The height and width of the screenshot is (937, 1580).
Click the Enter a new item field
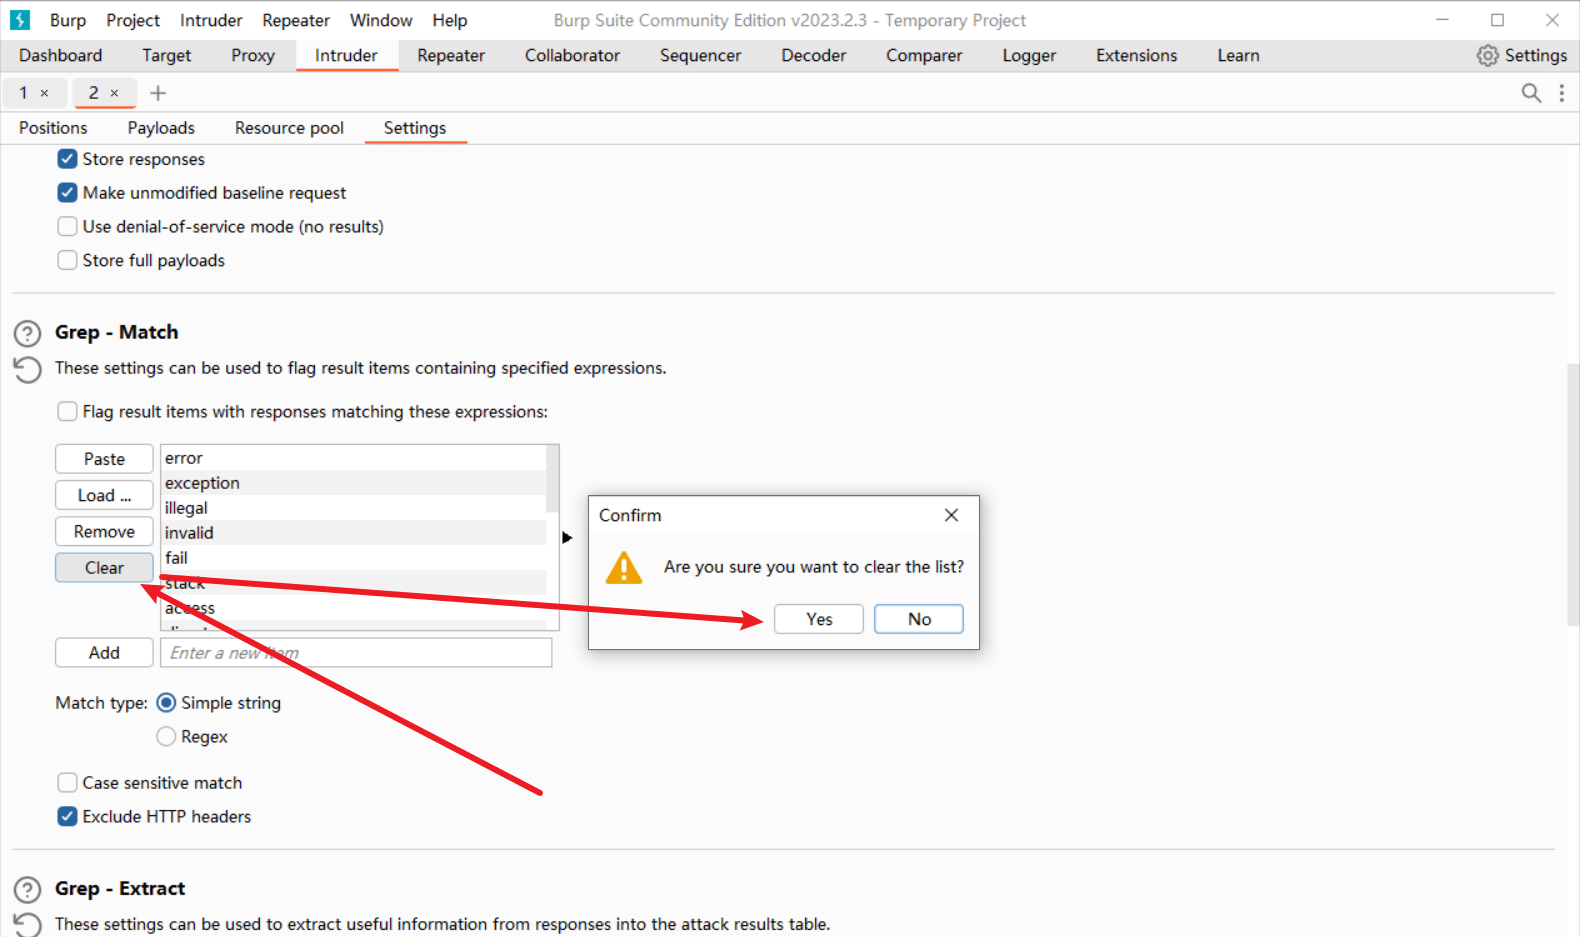pos(356,653)
